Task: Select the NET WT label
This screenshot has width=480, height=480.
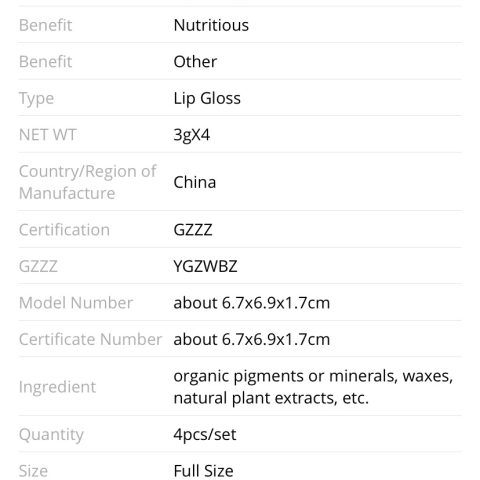Action: [48, 135]
